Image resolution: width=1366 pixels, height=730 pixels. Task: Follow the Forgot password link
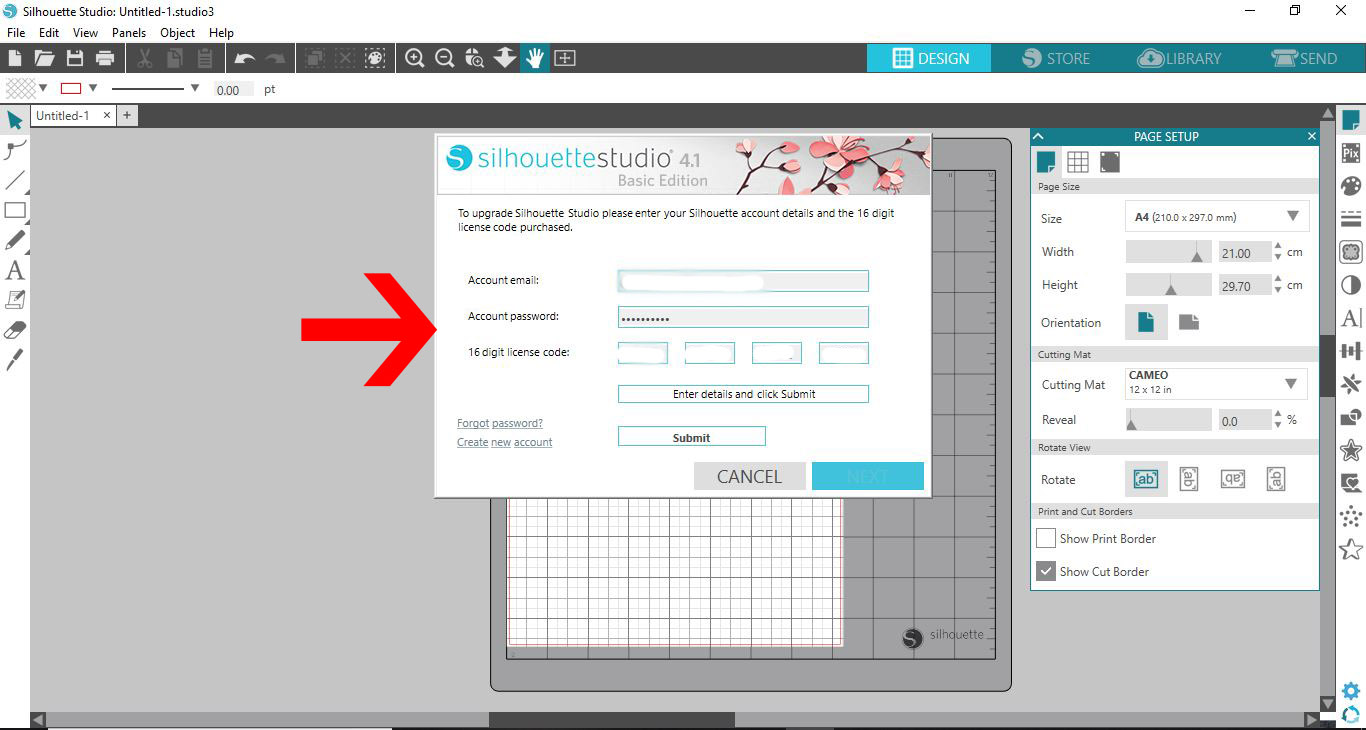point(500,423)
